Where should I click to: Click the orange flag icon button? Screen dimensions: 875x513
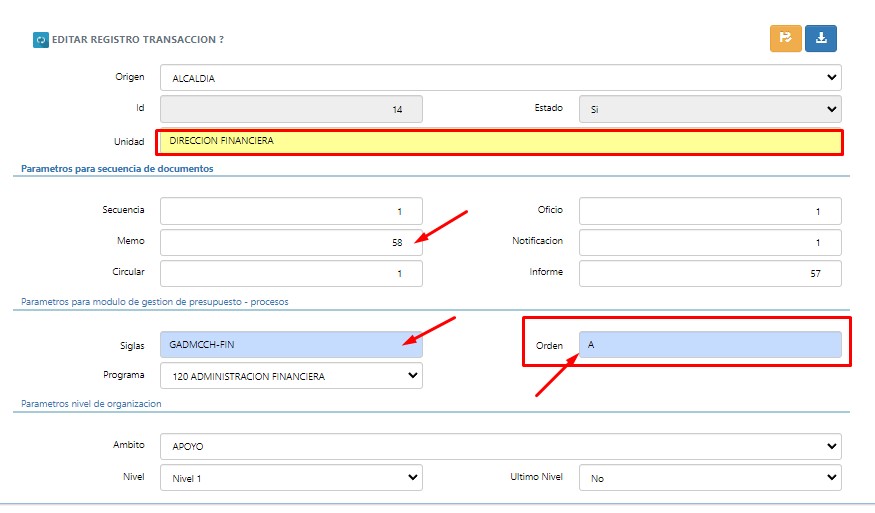tap(786, 38)
